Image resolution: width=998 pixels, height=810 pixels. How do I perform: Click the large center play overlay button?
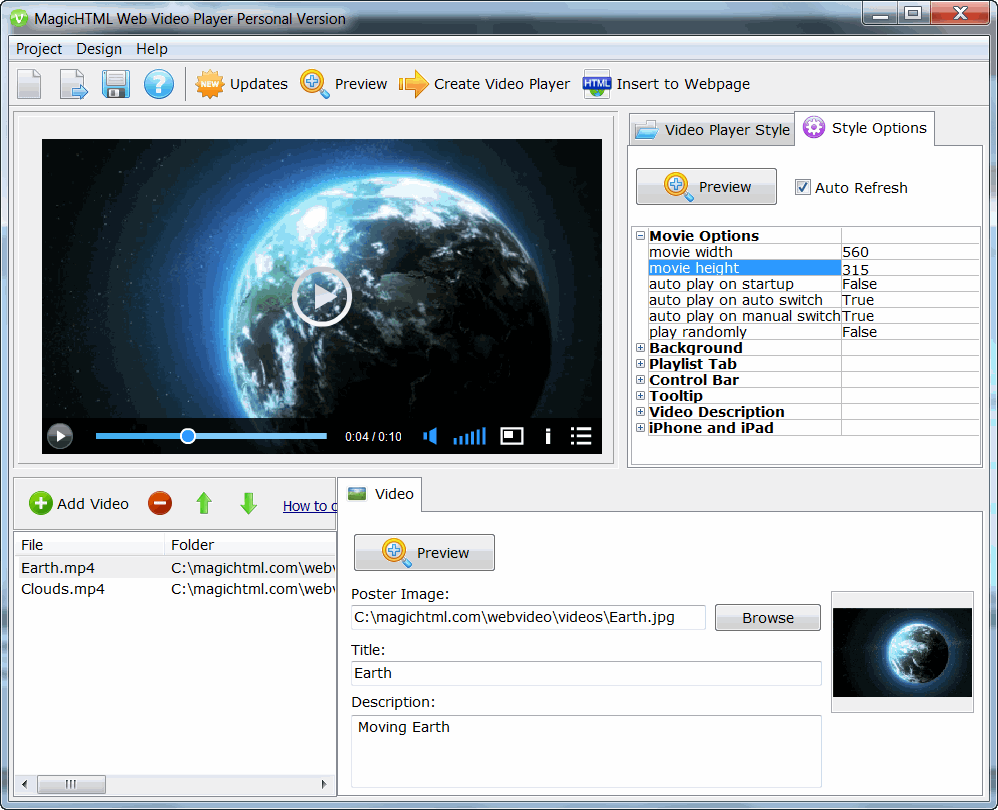point(321,297)
